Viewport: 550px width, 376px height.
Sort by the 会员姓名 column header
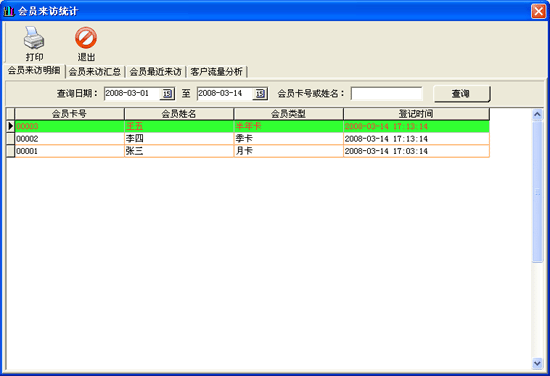(x=179, y=114)
